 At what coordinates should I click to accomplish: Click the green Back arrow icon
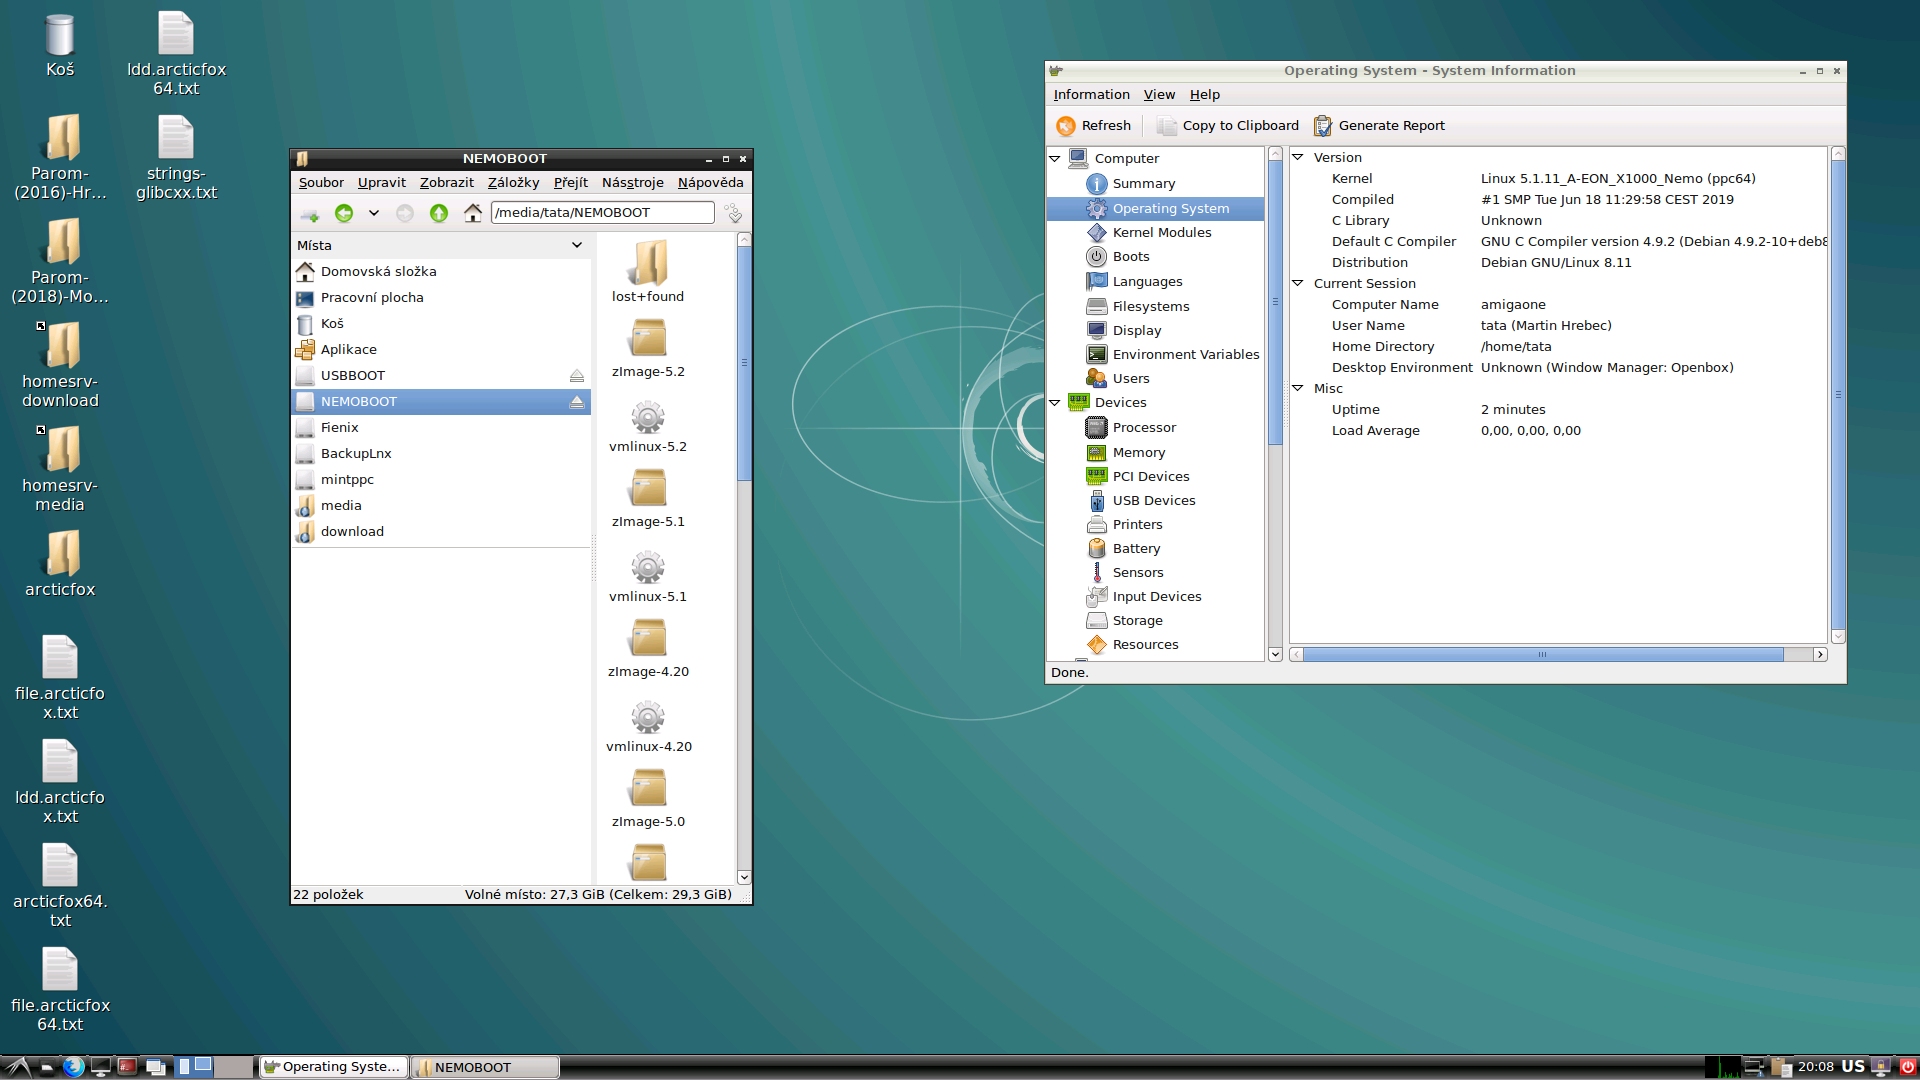click(344, 213)
